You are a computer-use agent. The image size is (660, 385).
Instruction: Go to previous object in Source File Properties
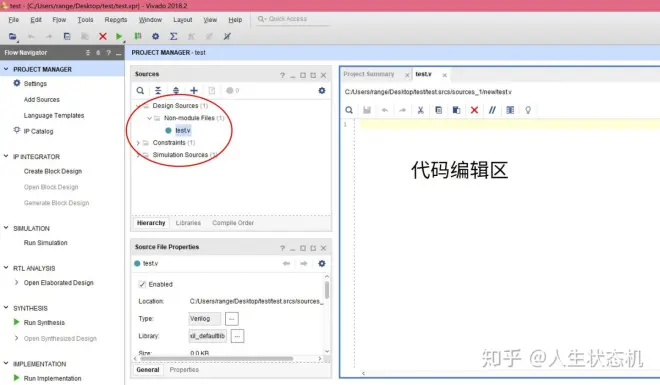tap(287, 263)
